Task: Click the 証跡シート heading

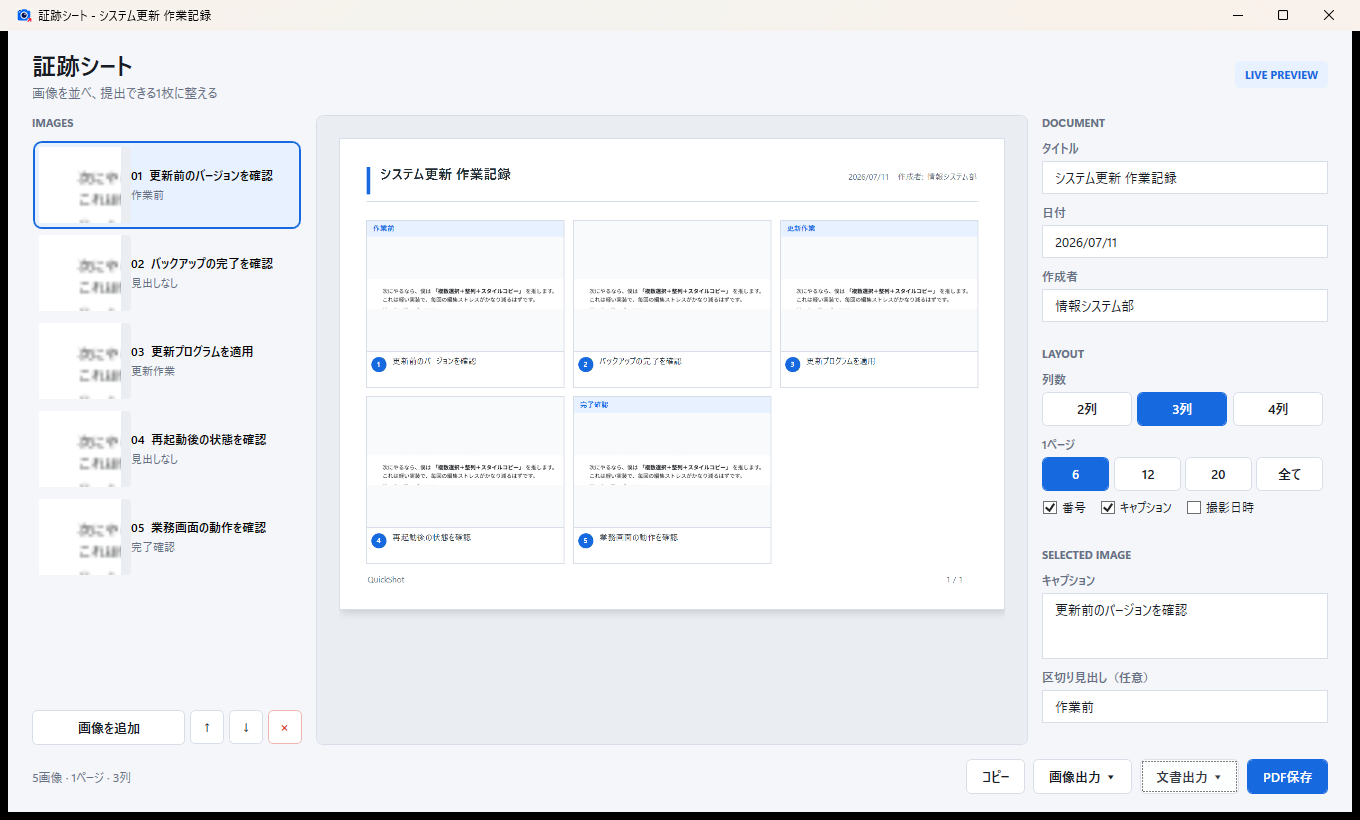Action: coord(82,67)
